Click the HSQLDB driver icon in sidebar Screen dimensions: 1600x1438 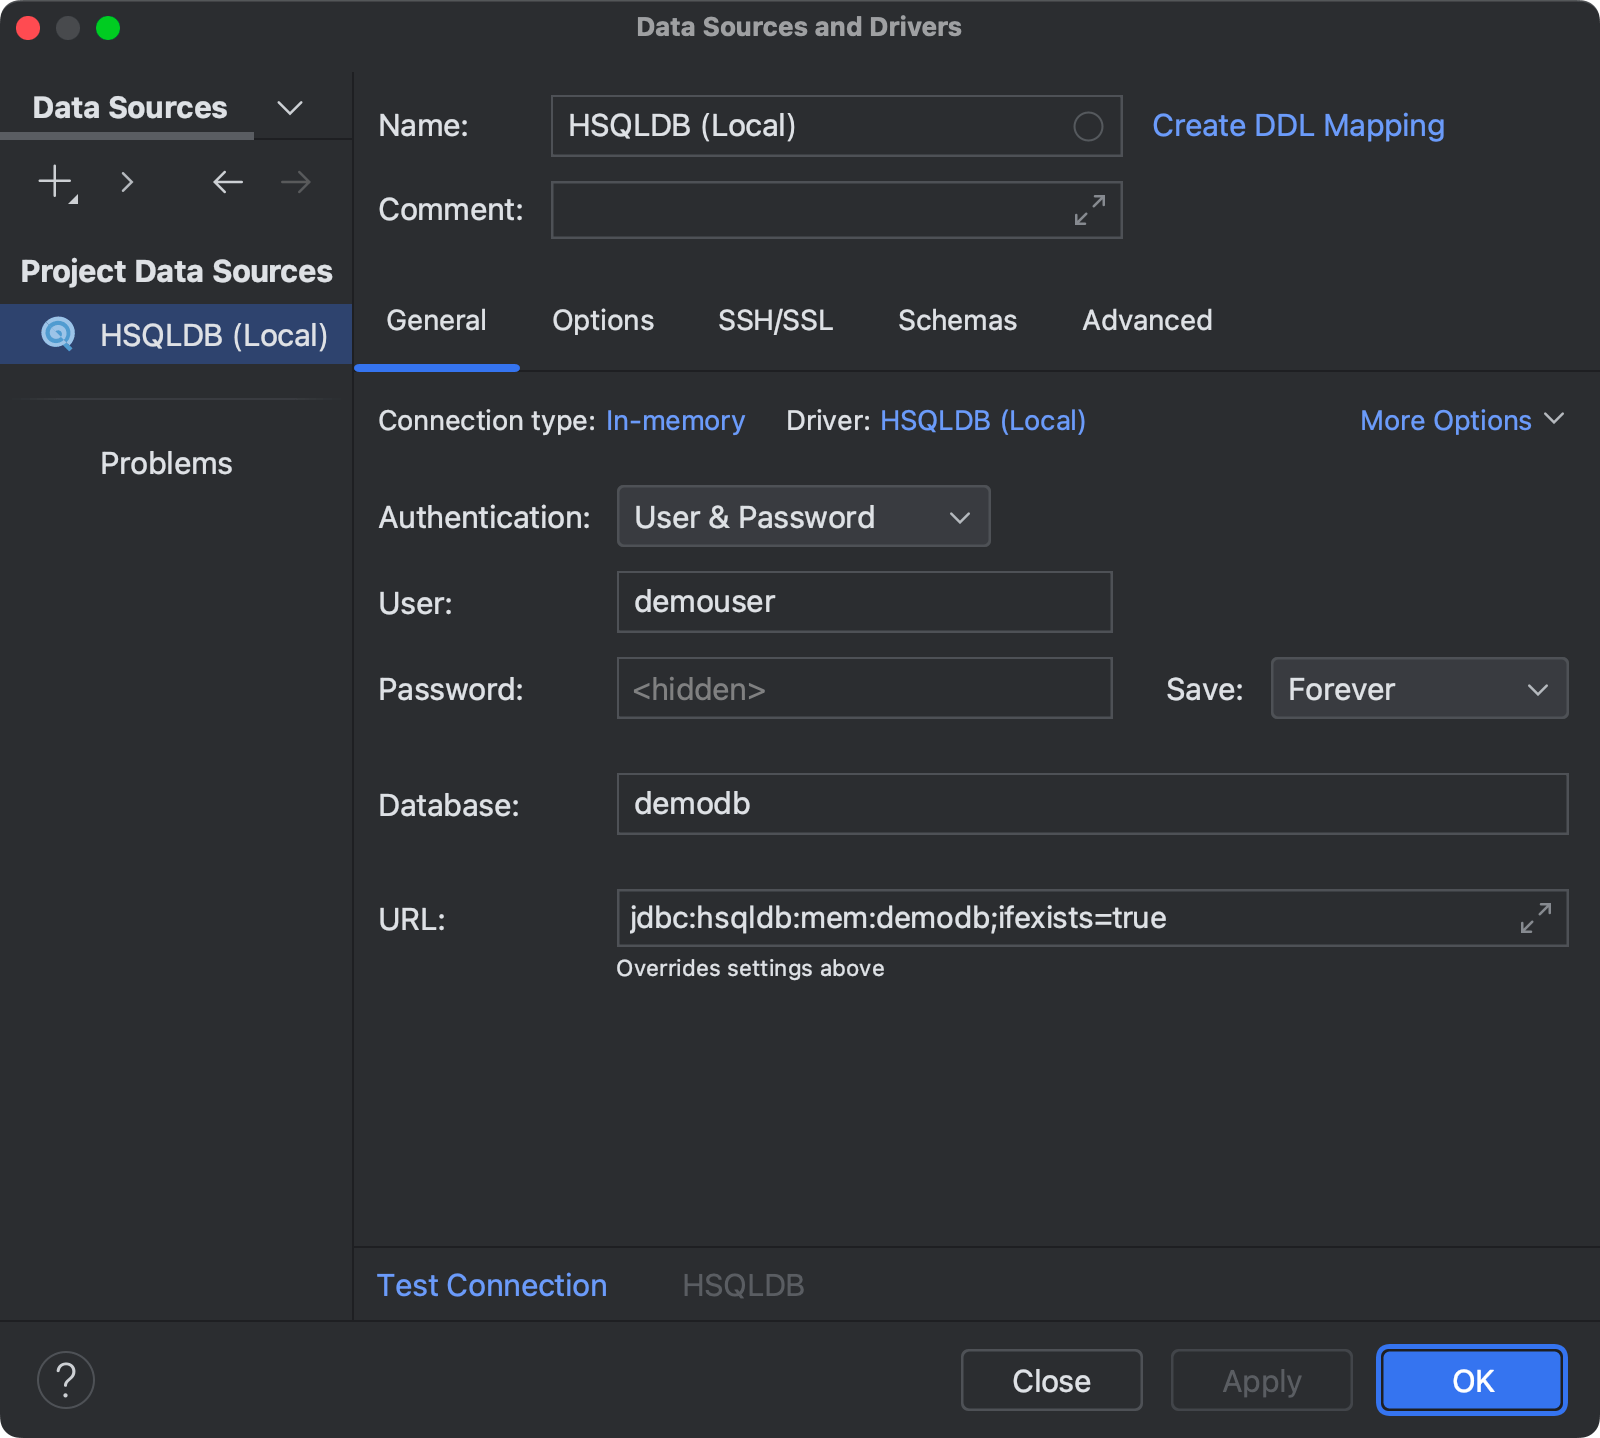coord(57,334)
